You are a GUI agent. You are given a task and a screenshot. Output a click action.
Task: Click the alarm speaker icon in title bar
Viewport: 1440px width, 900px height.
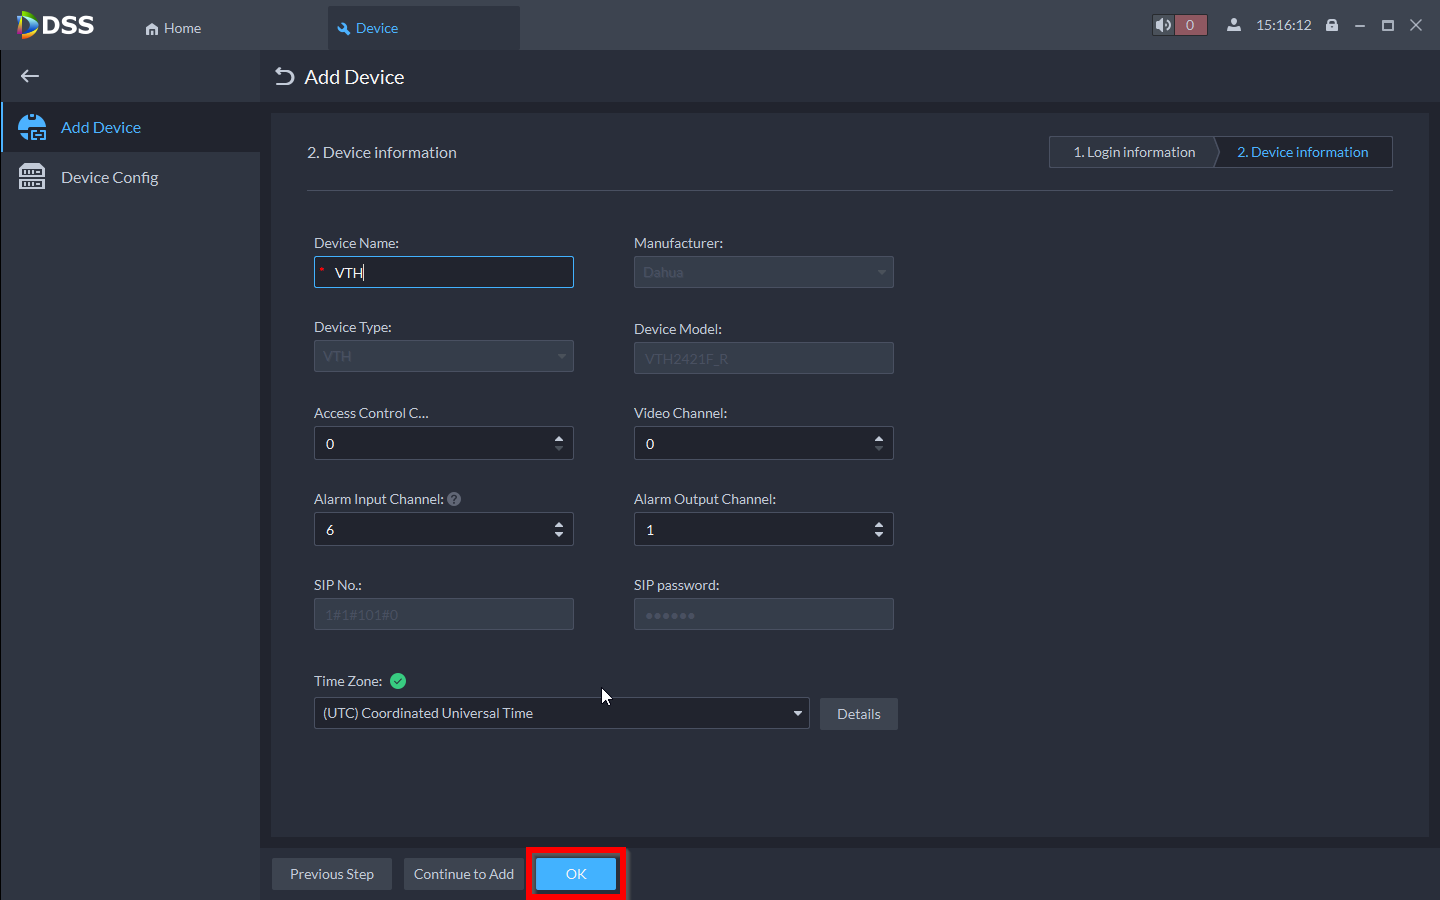click(x=1163, y=26)
